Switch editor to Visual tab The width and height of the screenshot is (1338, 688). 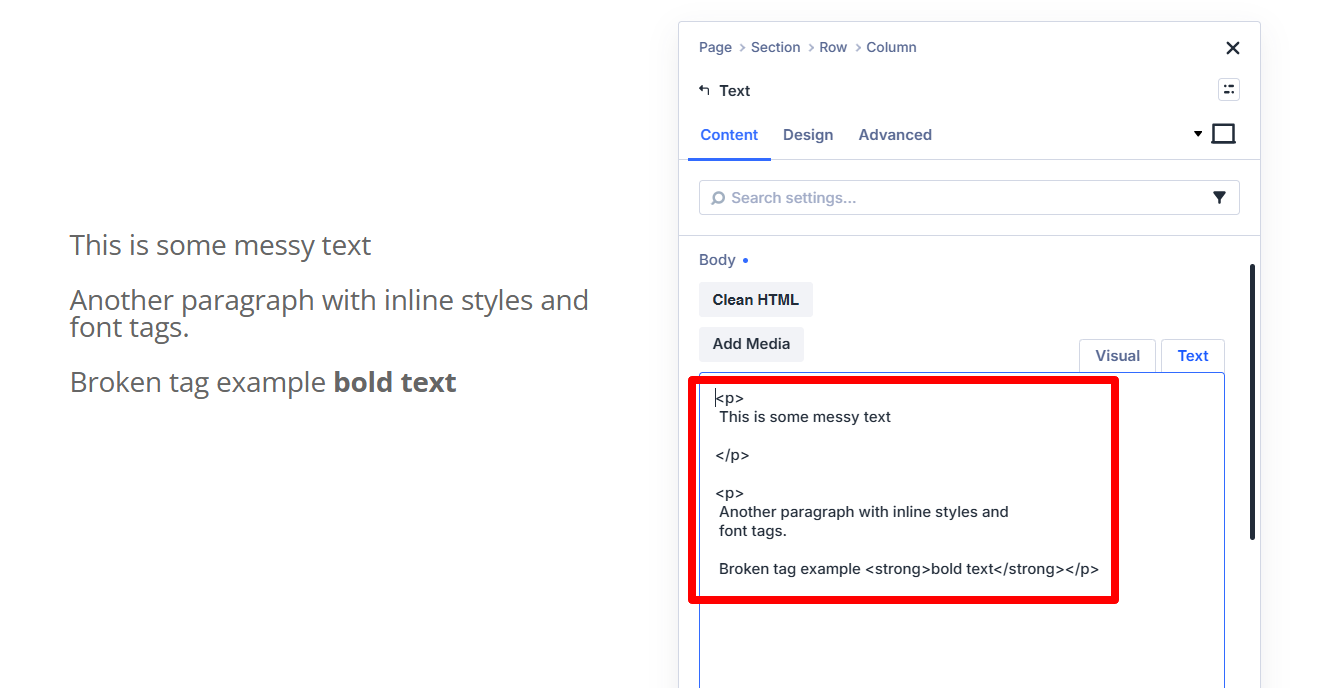[1117, 356]
